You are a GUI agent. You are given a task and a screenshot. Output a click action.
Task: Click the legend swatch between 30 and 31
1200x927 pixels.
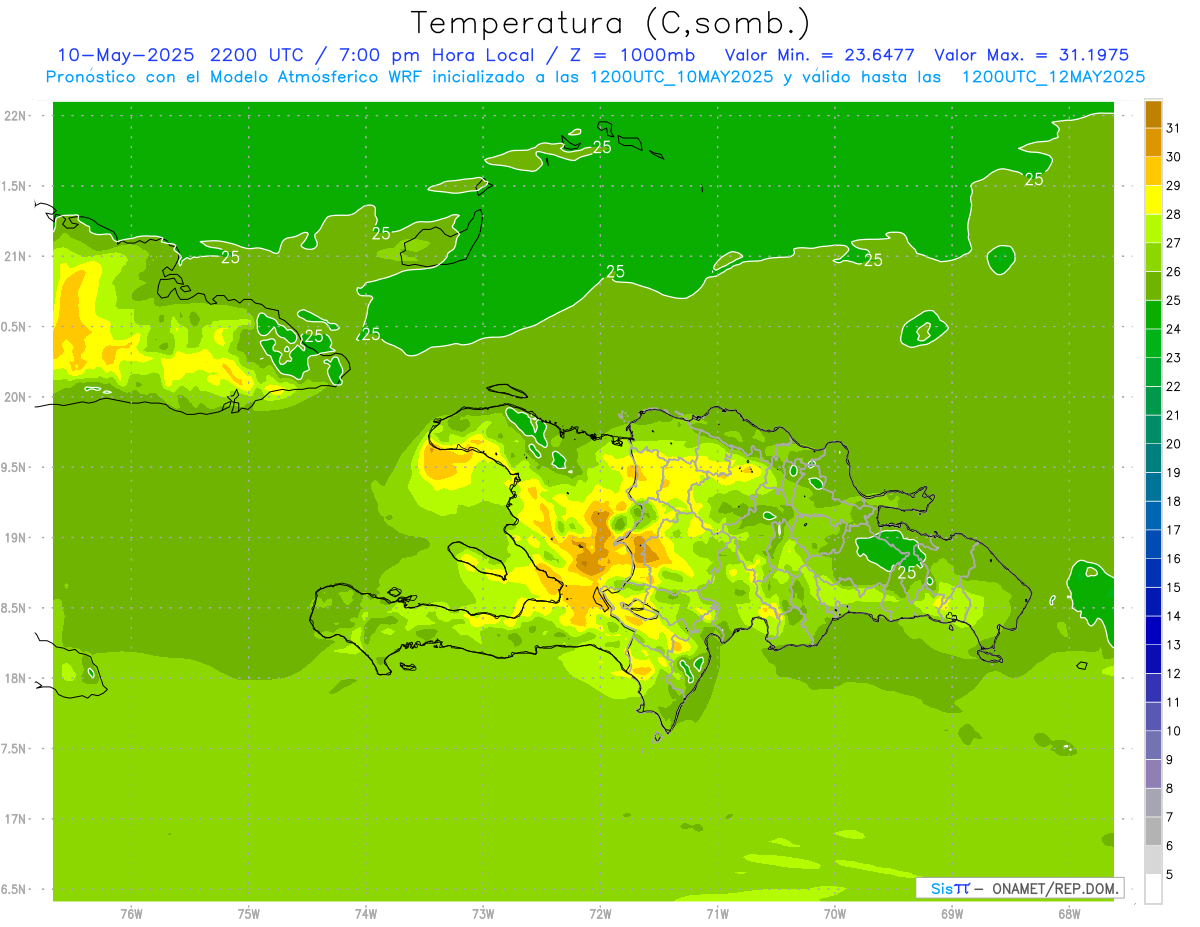tap(1153, 142)
